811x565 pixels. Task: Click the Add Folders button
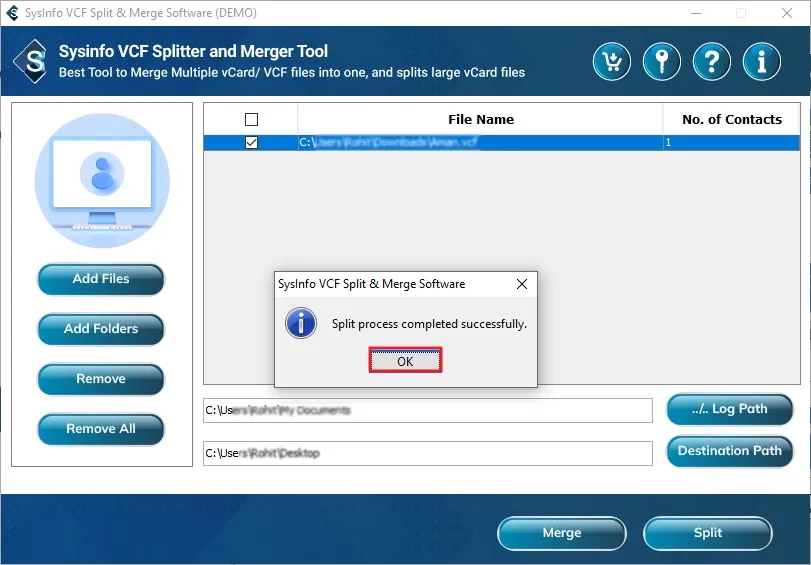click(101, 329)
